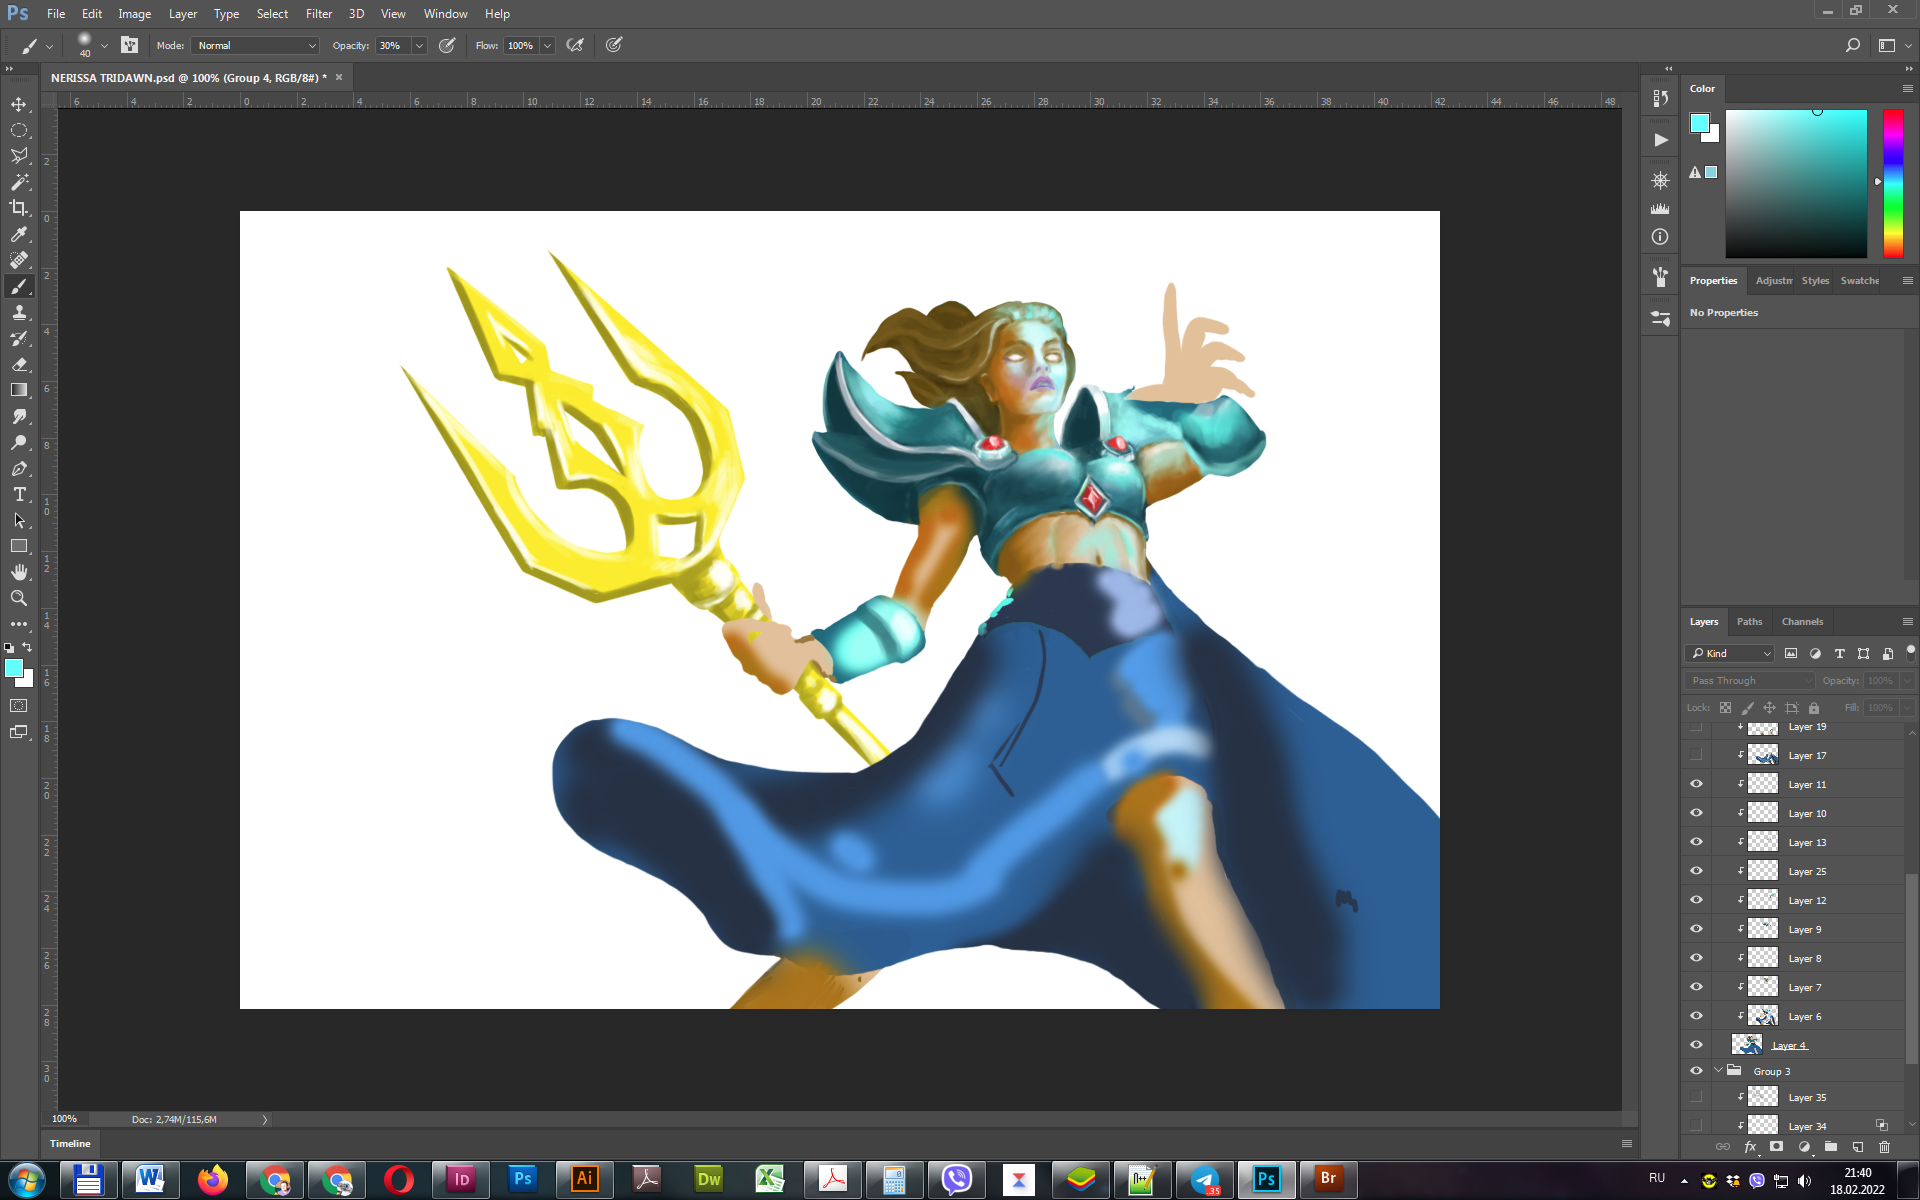The width and height of the screenshot is (1920, 1200).
Task: Switch to the Channels tab
Action: [1802, 622]
